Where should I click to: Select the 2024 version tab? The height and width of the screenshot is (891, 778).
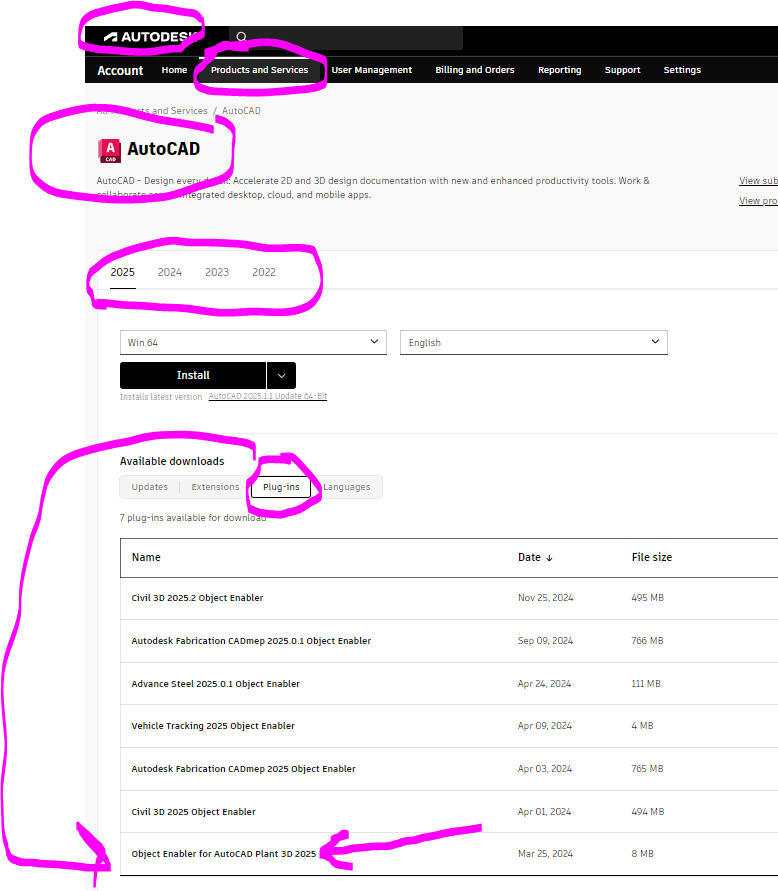click(x=170, y=272)
